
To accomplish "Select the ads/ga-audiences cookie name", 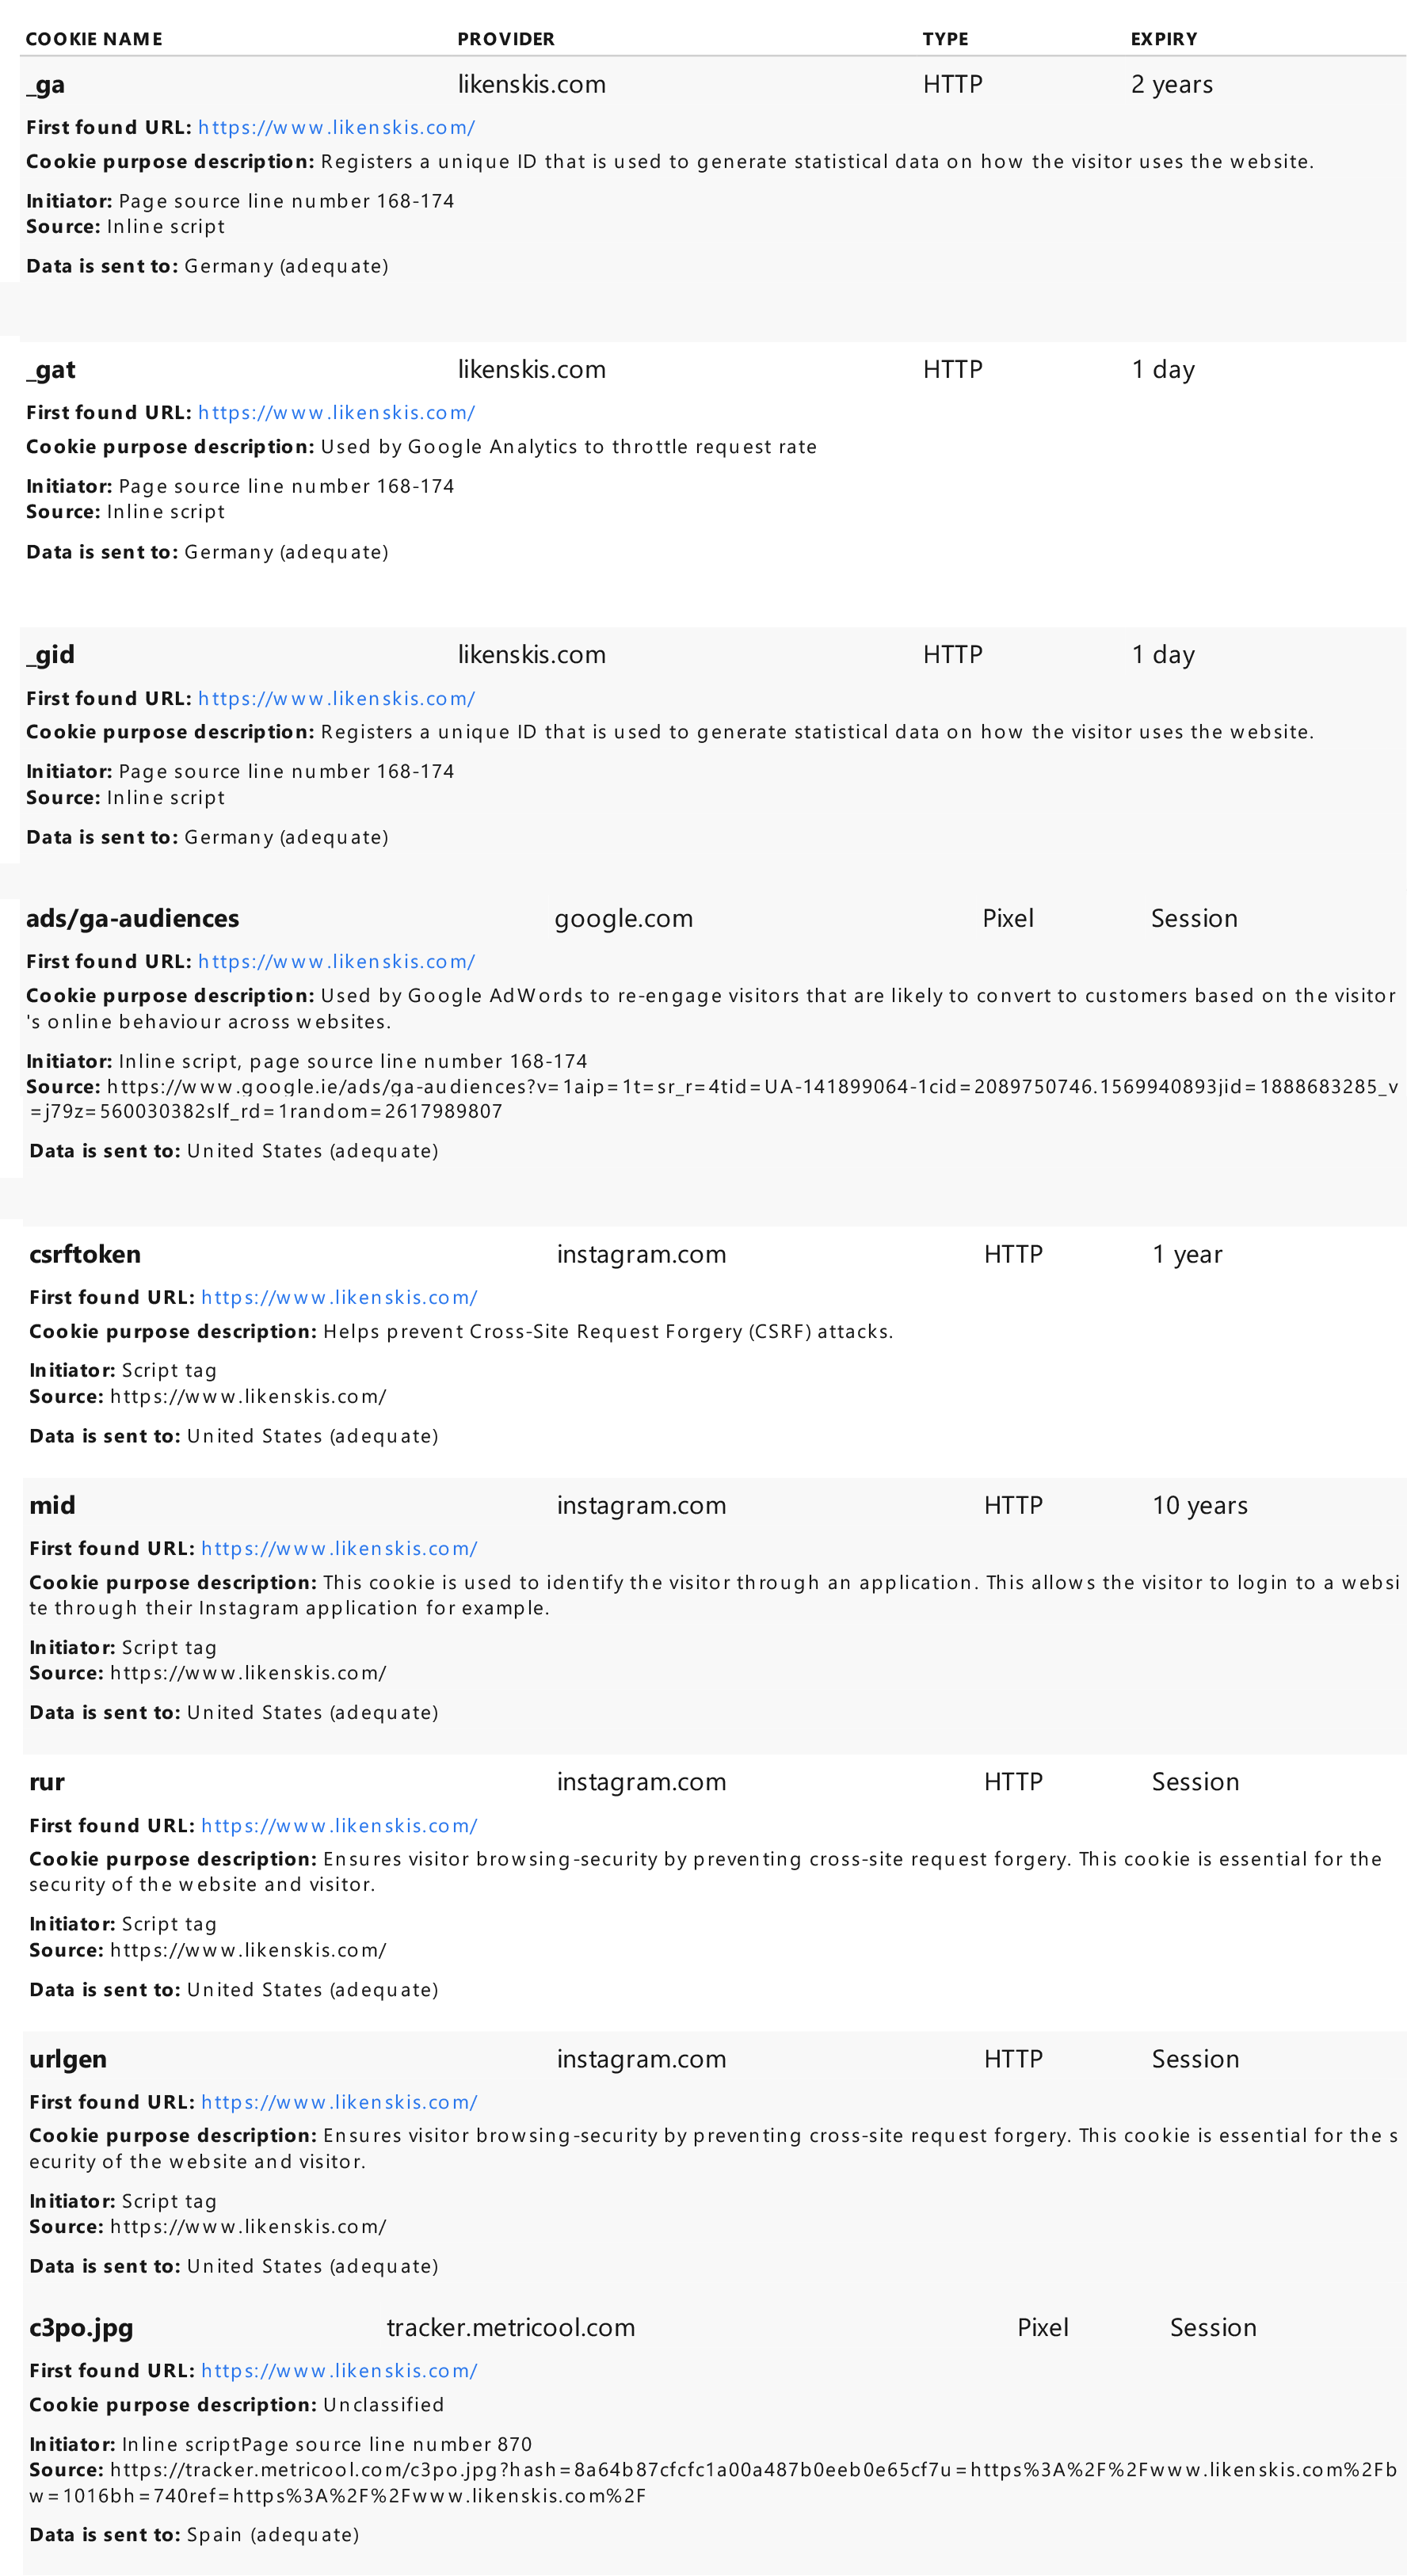I will (132, 918).
